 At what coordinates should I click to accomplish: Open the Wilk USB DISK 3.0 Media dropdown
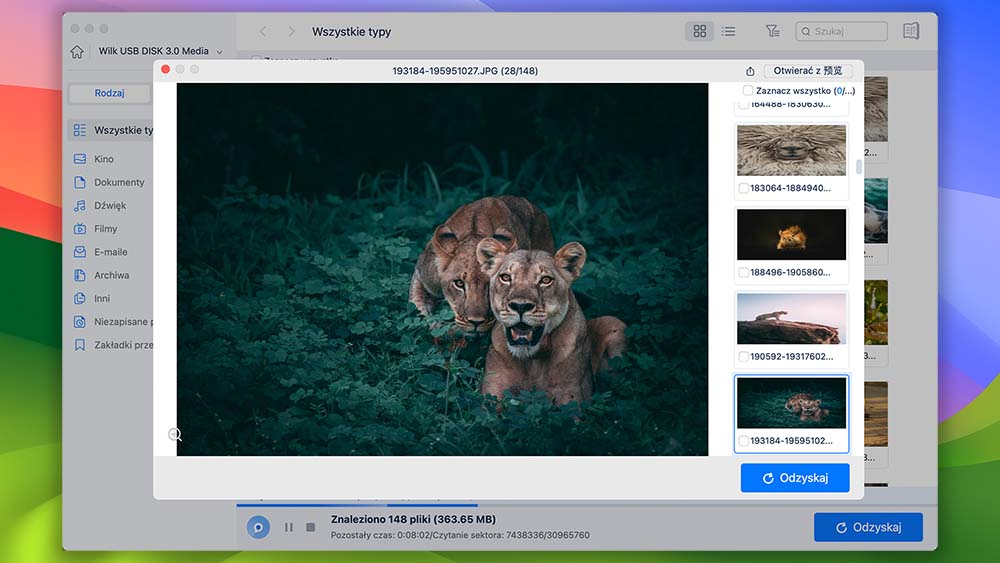coord(160,51)
